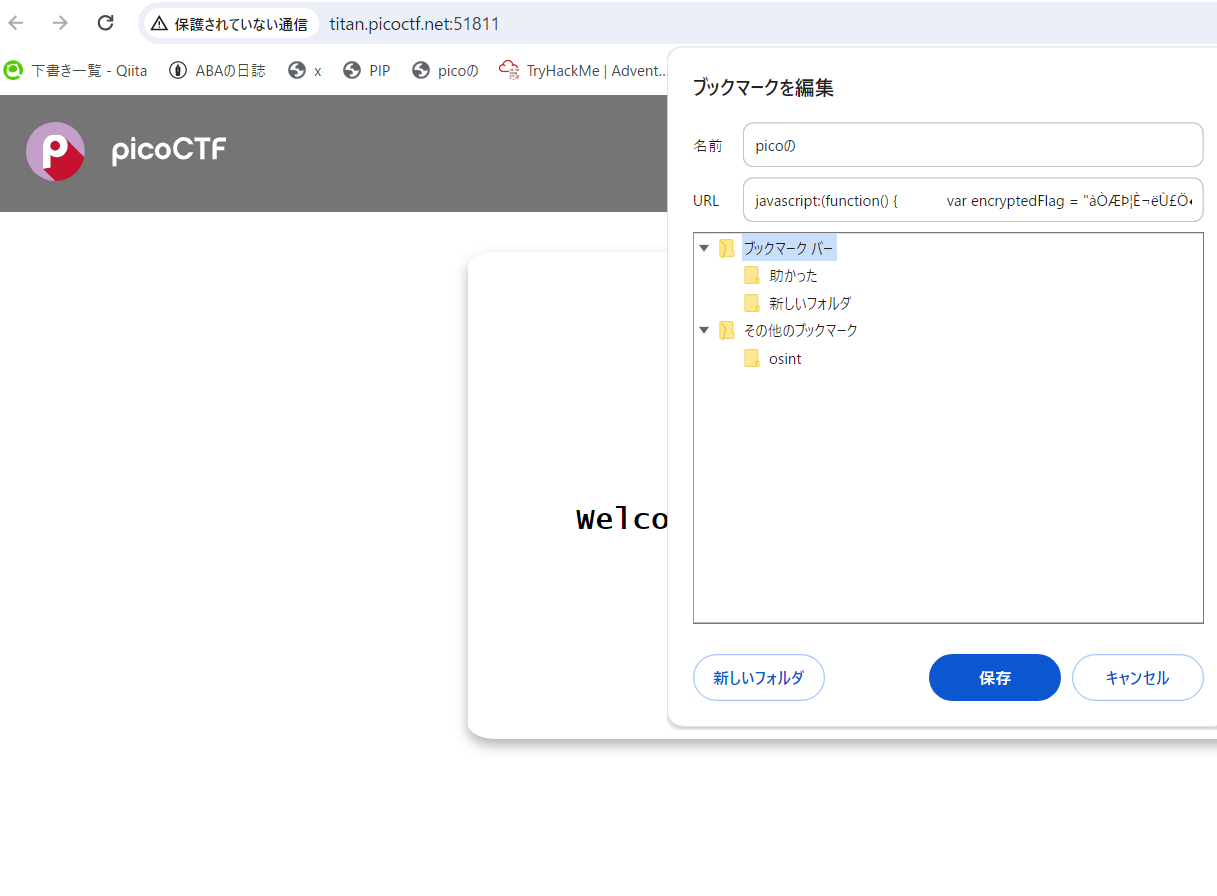Create a folder with 新しいフォルダ button
Image resolution: width=1217 pixels, height=896 pixels.
(758, 677)
